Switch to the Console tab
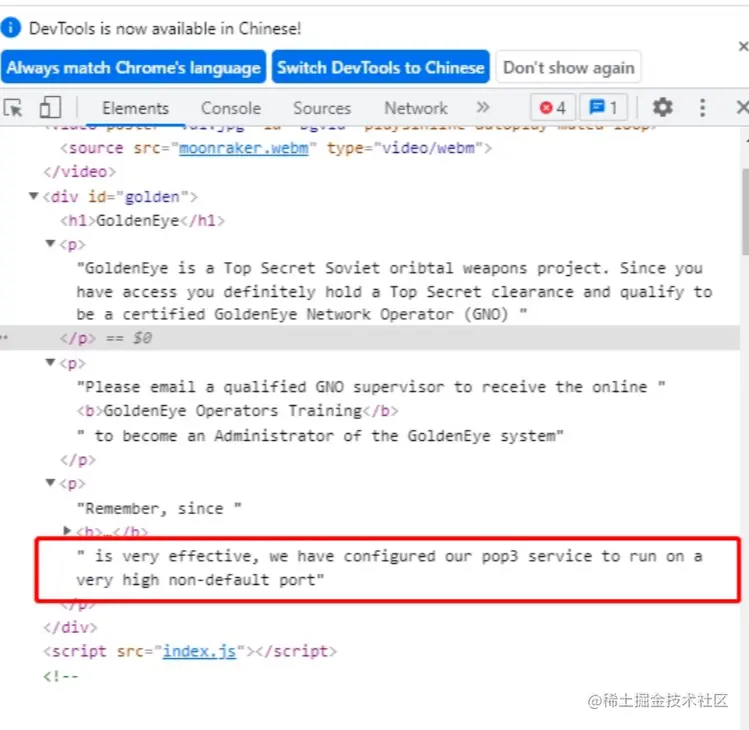Screen dimensions: 749x730 click(x=231, y=108)
